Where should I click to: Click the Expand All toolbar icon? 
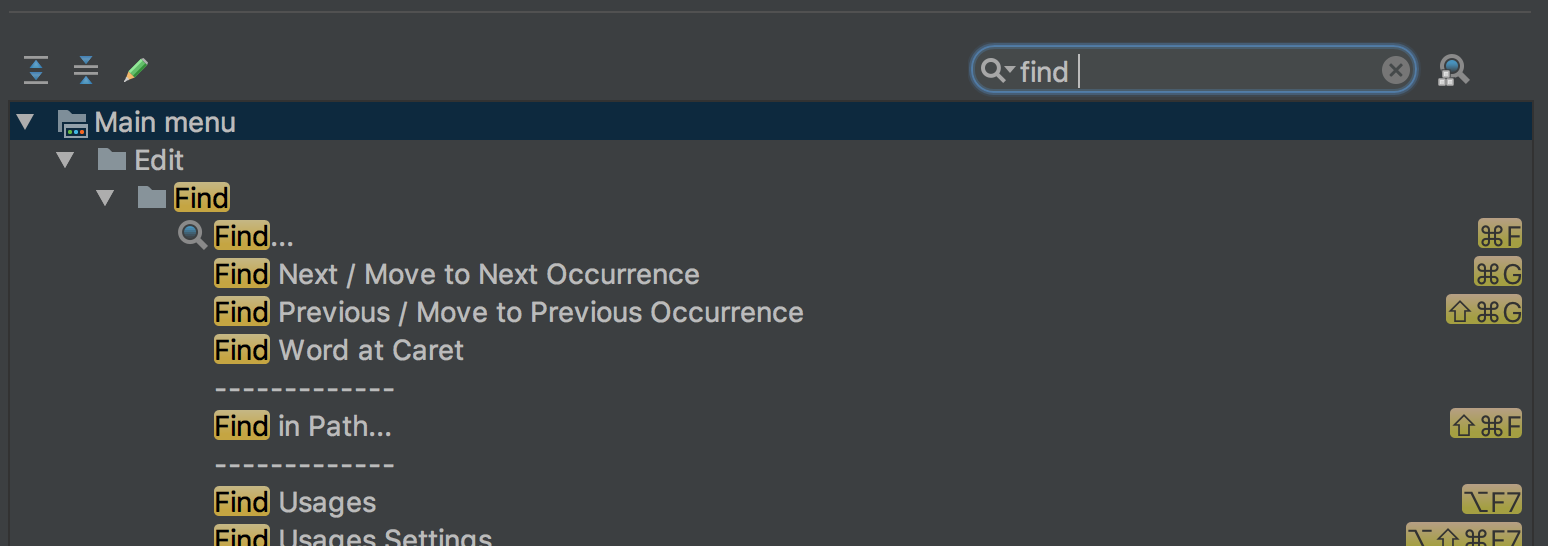tap(36, 70)
